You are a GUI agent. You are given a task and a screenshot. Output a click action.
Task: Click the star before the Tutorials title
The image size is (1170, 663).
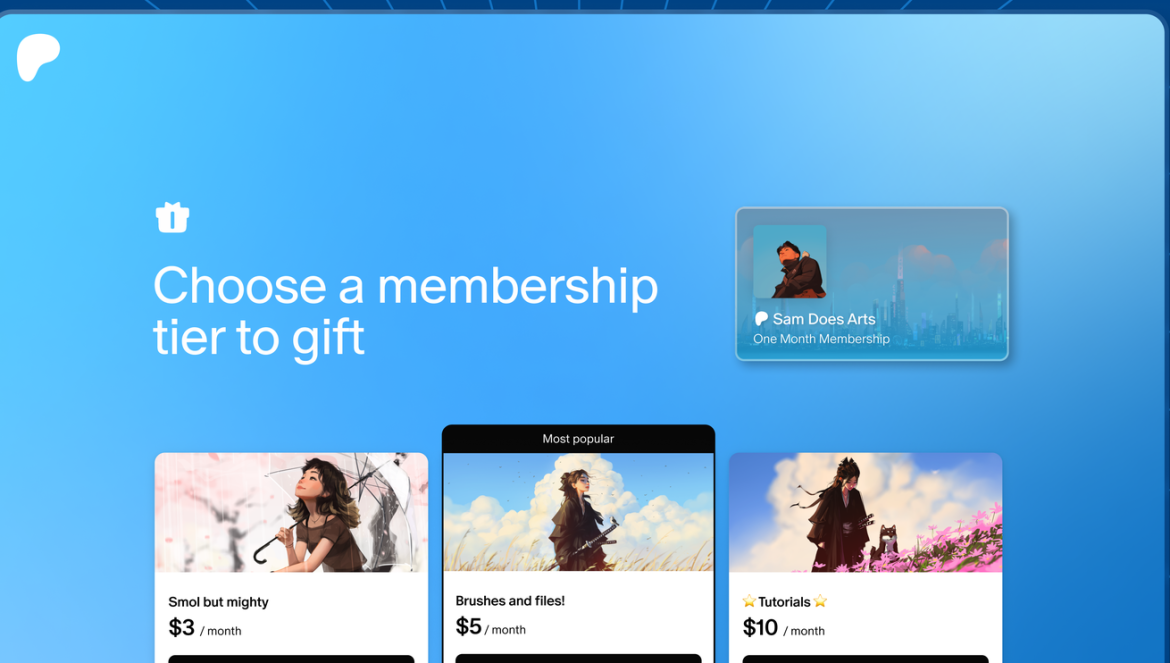(749, 601)
